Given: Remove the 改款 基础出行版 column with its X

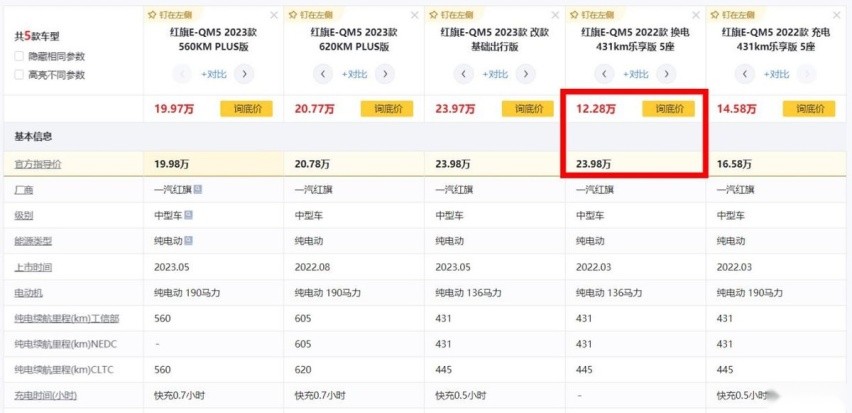Looking at the screenshot, I should tap(555, 15).
